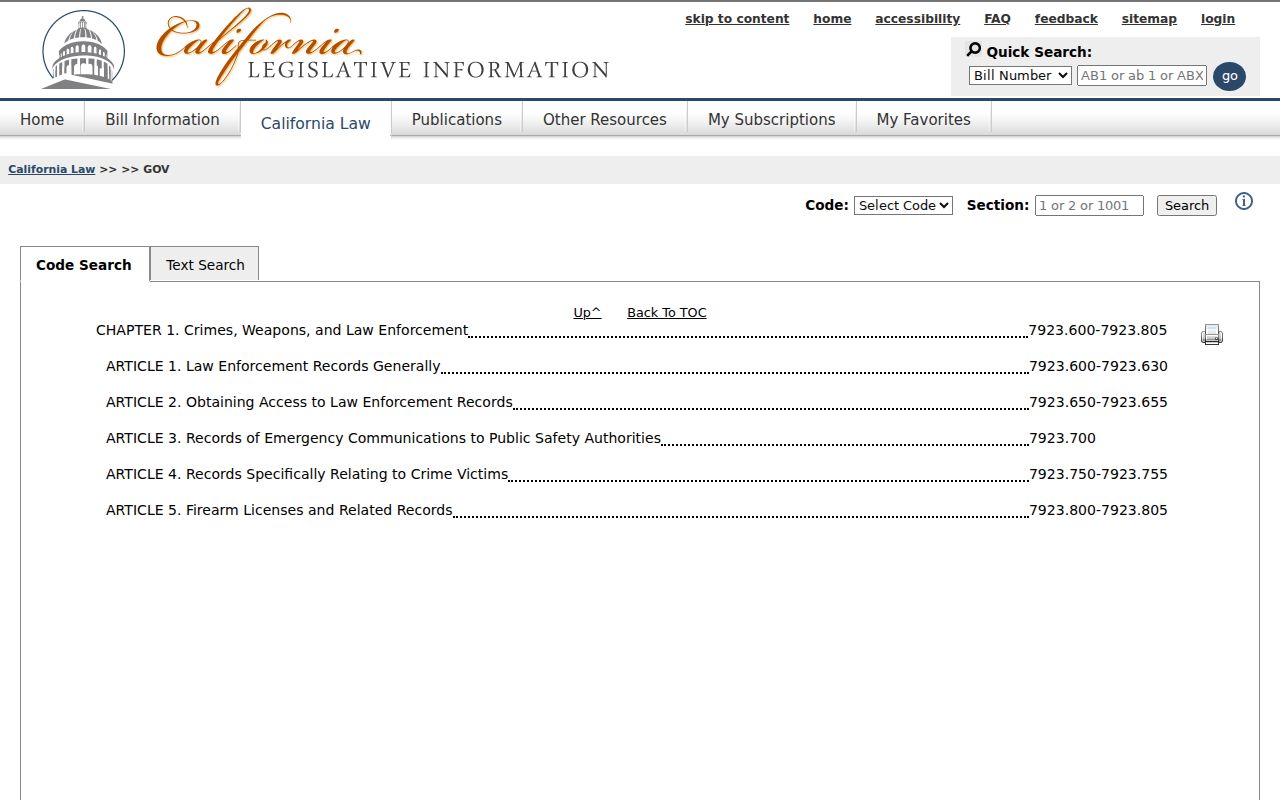Click the feedback link
1280x800 pixels.
tap(1066, 19)
